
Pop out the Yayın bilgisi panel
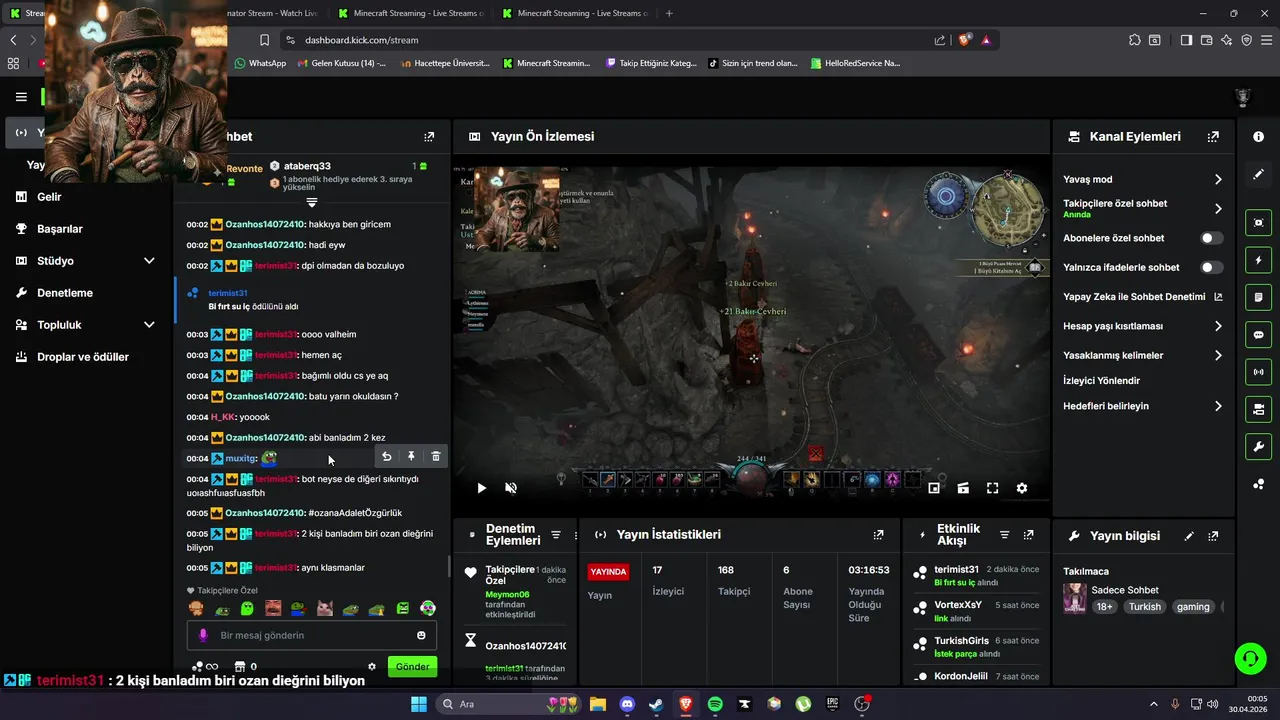click(x=1213, y=536)
